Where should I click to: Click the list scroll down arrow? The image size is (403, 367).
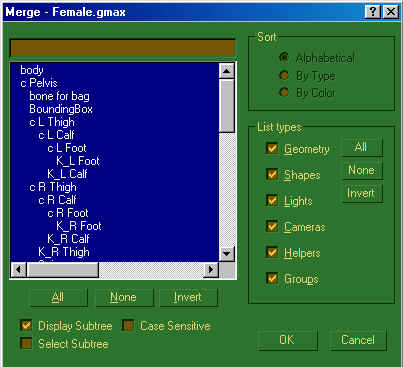click(227, 254)
